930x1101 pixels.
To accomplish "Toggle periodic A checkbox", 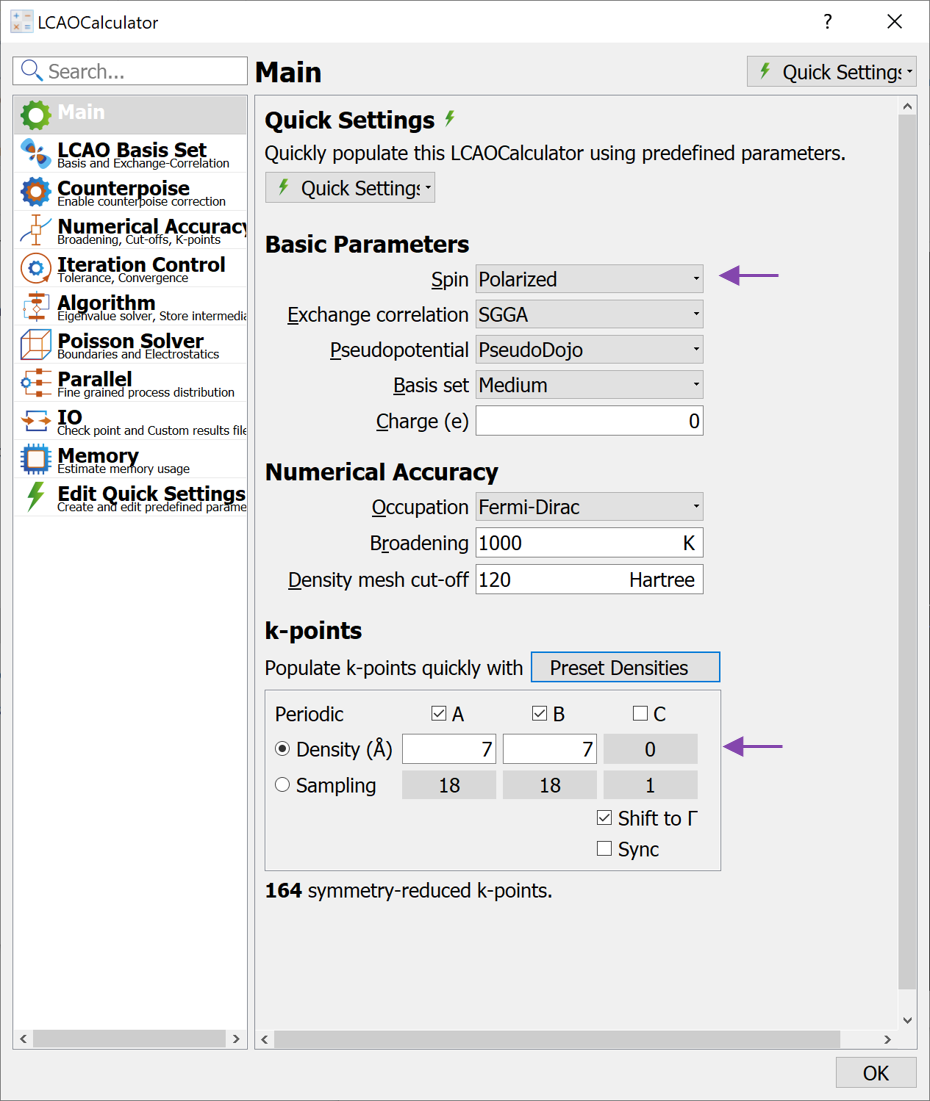I will (x=439, y=713).
